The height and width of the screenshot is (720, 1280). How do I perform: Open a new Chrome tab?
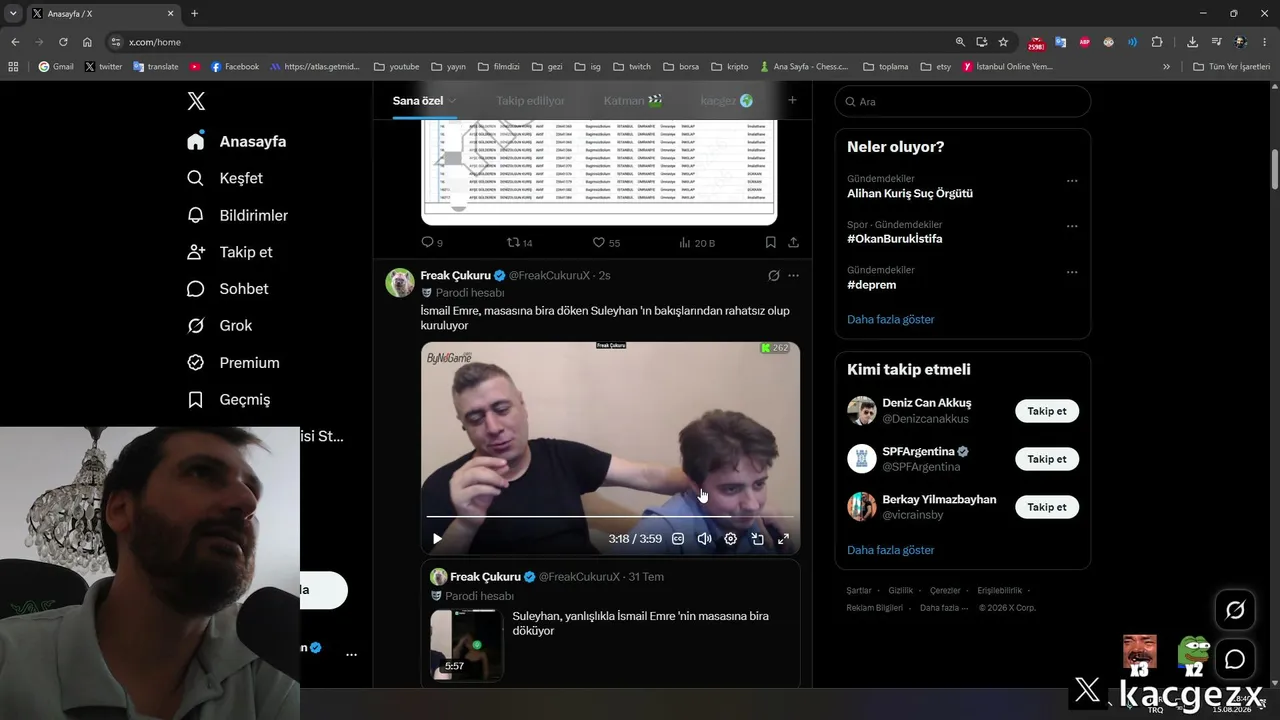[x=194, y=13]
